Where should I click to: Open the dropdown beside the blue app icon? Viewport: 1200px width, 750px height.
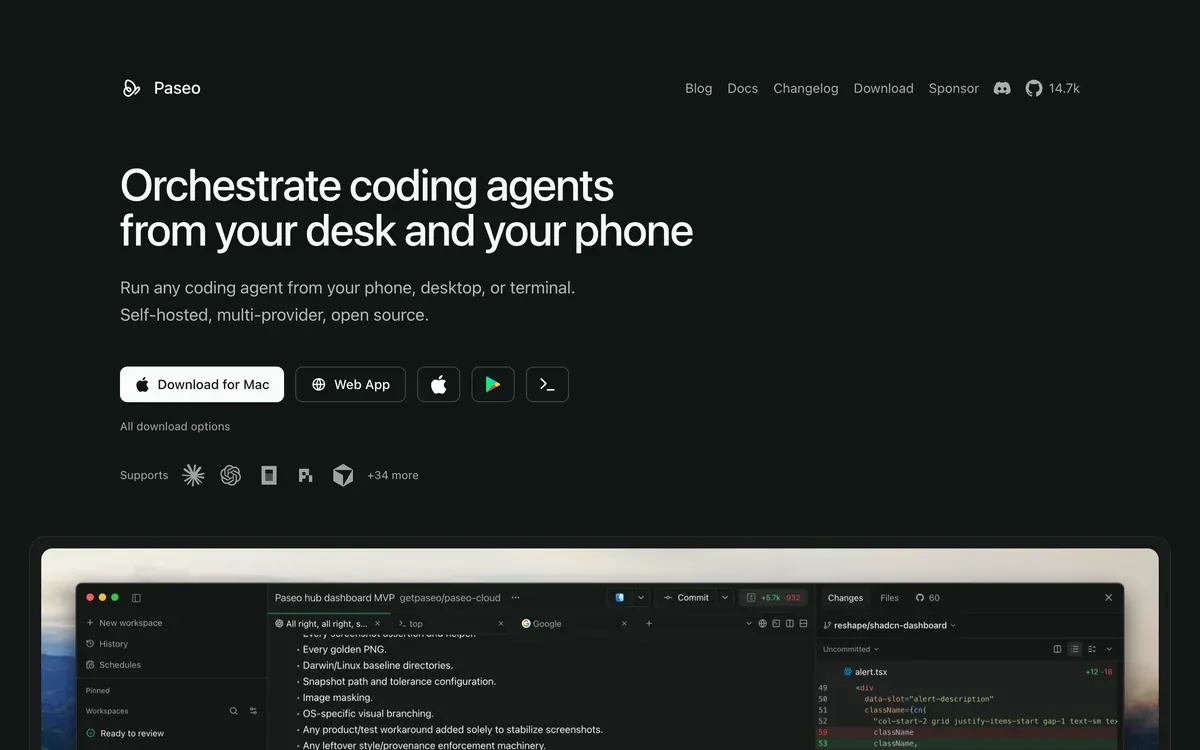click(x=641, y=598)
